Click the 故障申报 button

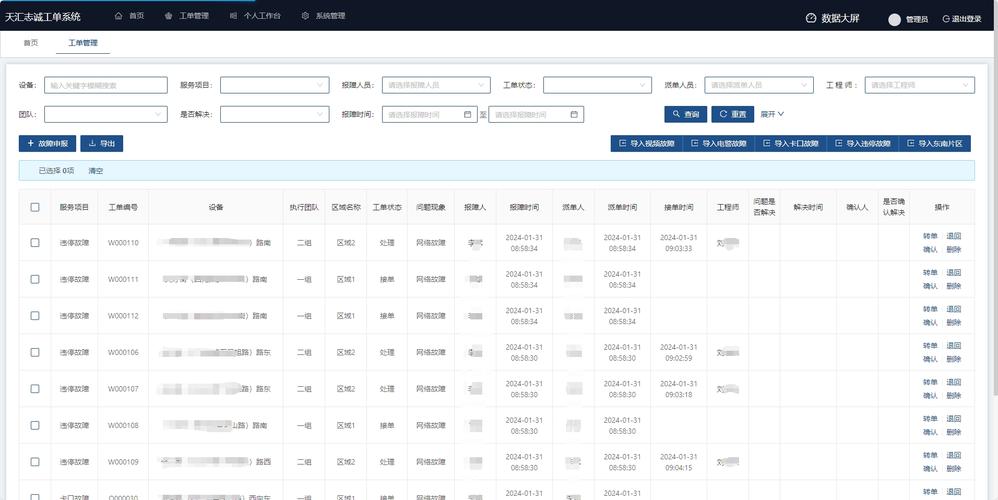(x=46, y=144)
